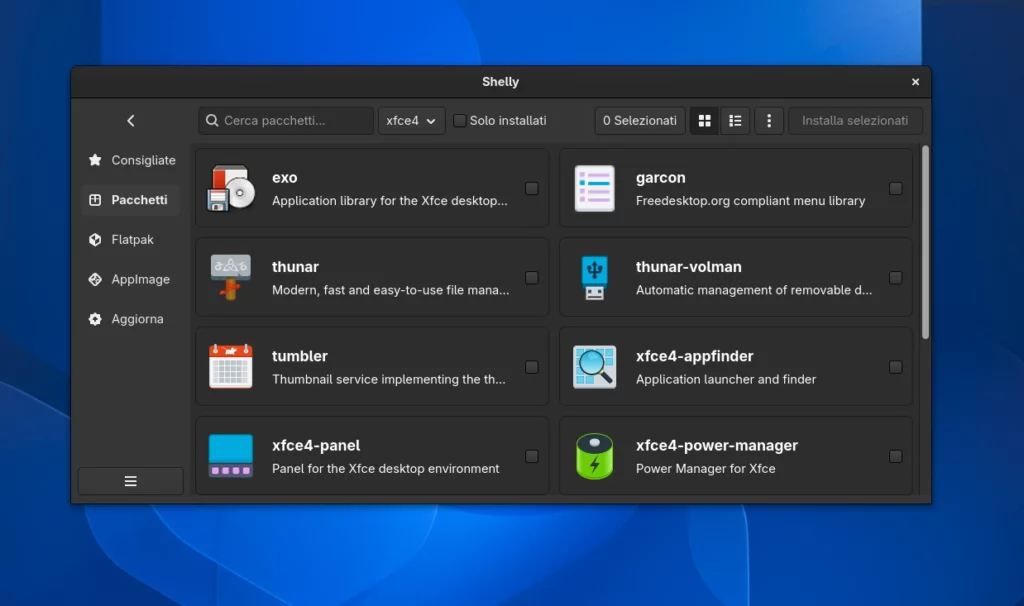Mark the xfce4-panel package checkbox

tap(532, 456)
